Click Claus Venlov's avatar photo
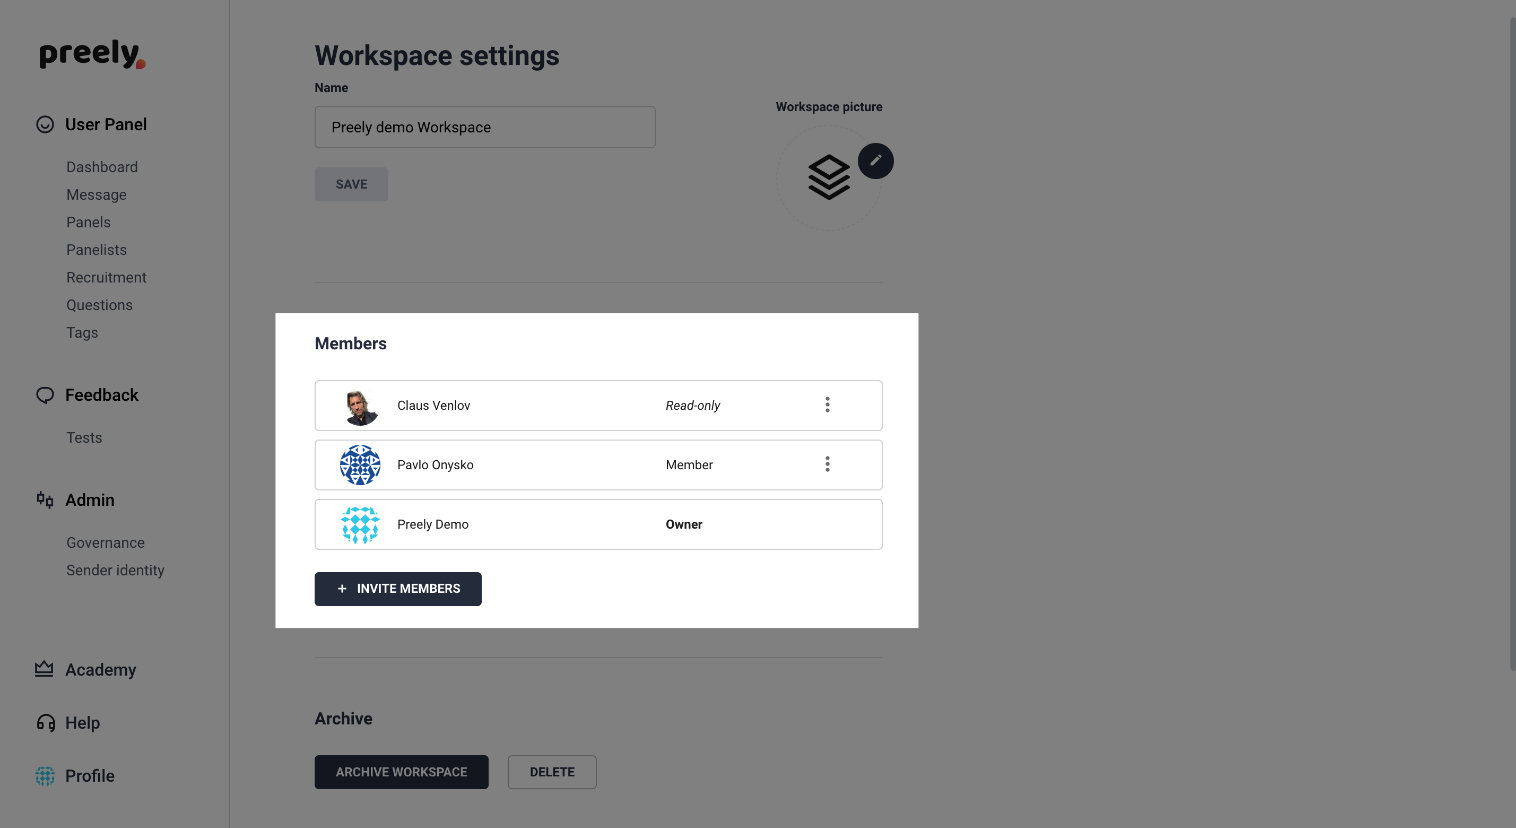The image size is (1516, 828). [360, 406]
